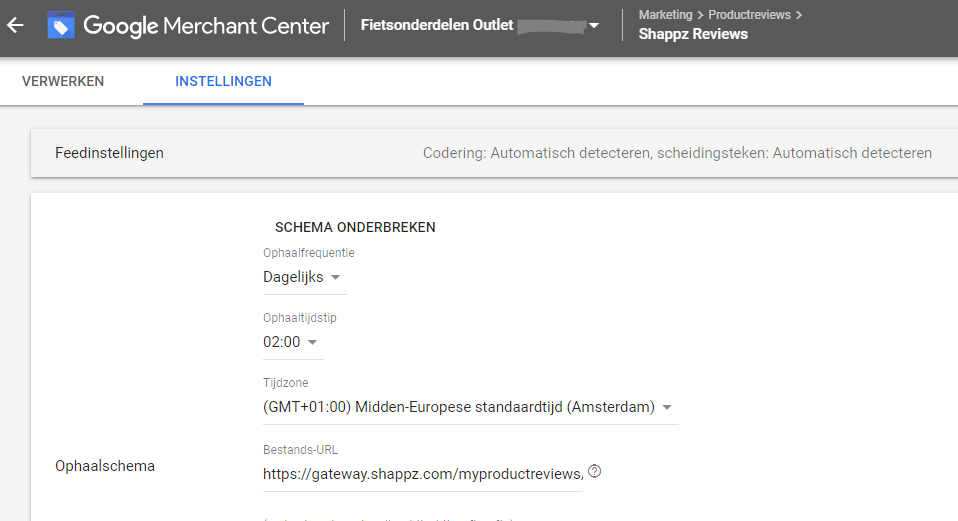Screen dimensions: 958x521
Task: Go back using the arrow icon
Action: [x=15, y=25]
